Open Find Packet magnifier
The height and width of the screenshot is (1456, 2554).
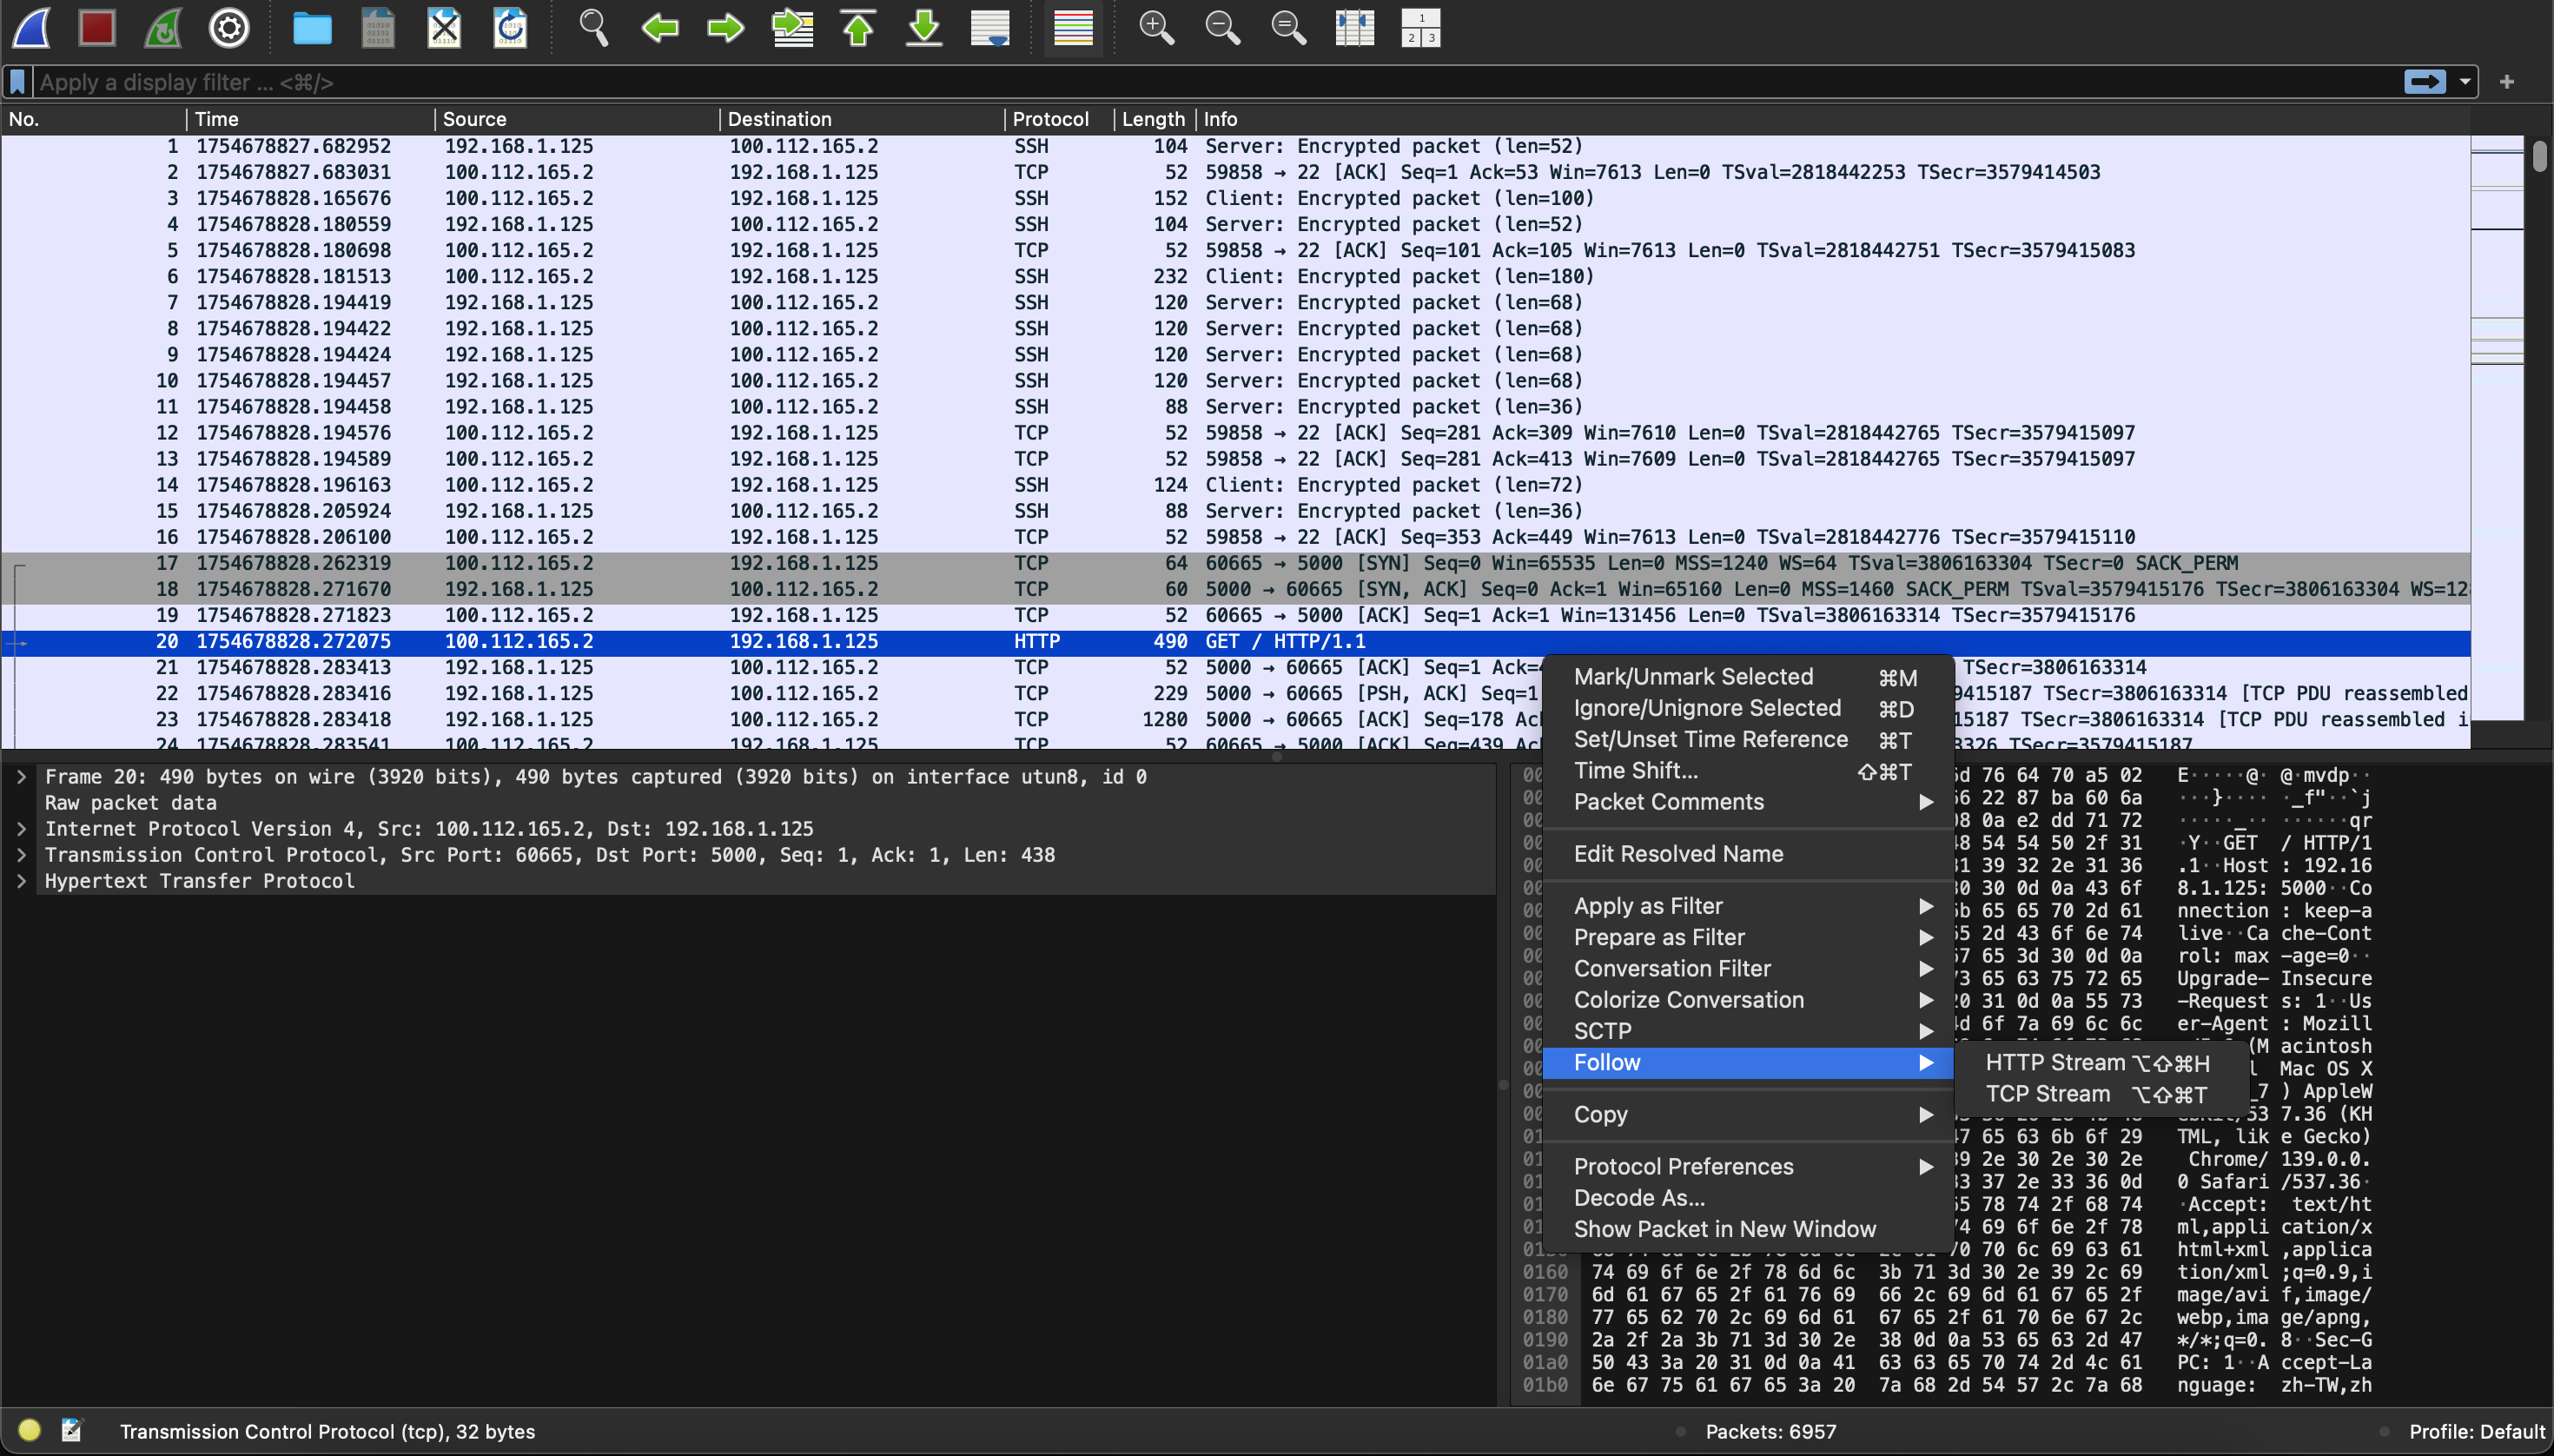[593, 28]
